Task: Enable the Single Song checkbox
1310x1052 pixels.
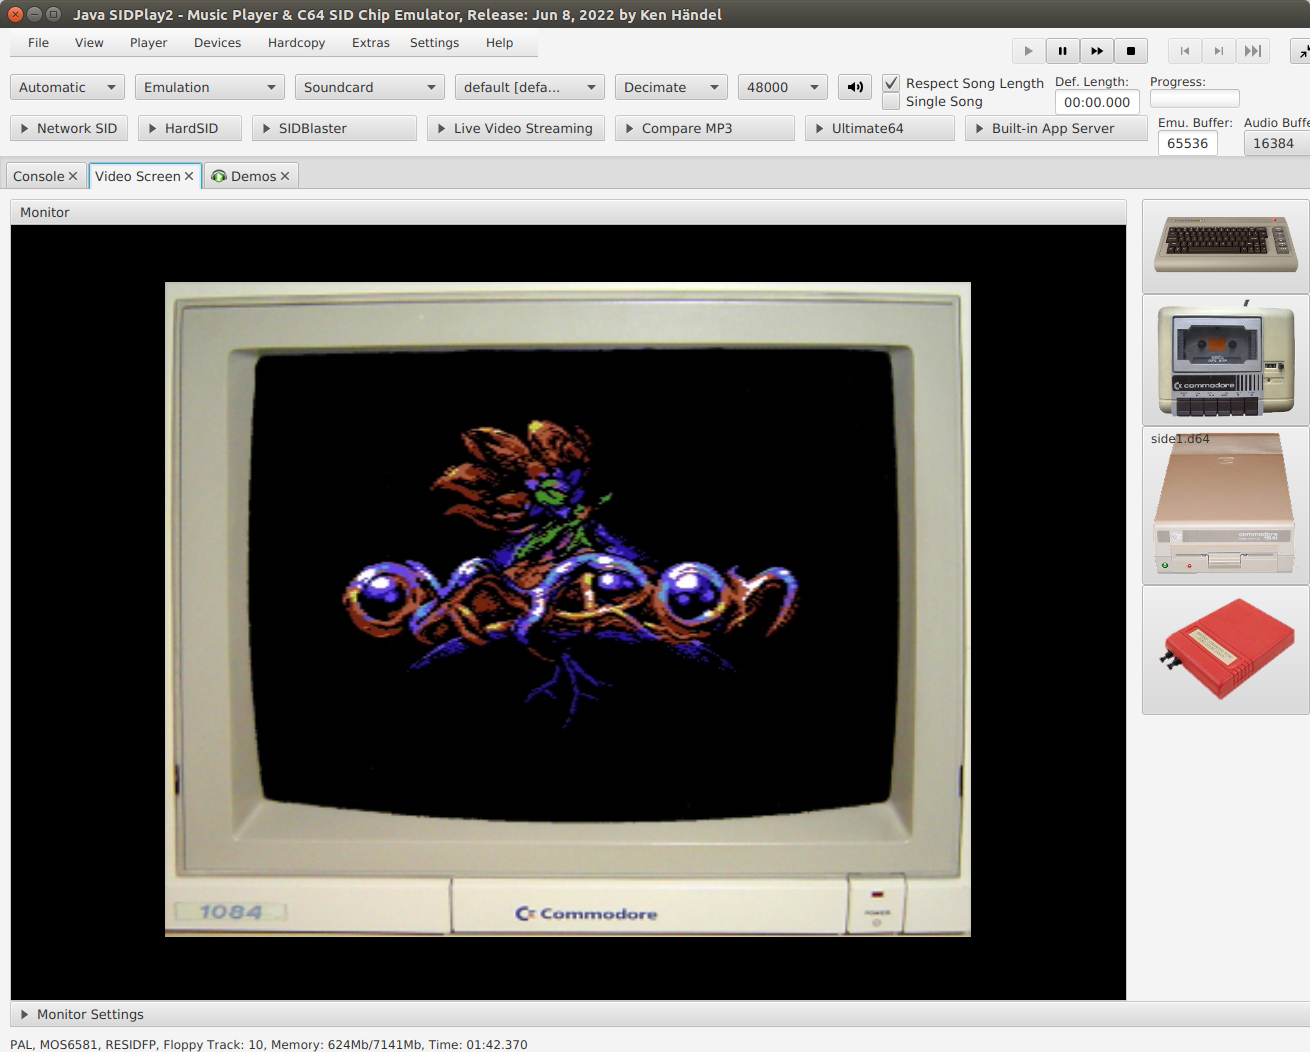Action: click(x=891, y=102)
